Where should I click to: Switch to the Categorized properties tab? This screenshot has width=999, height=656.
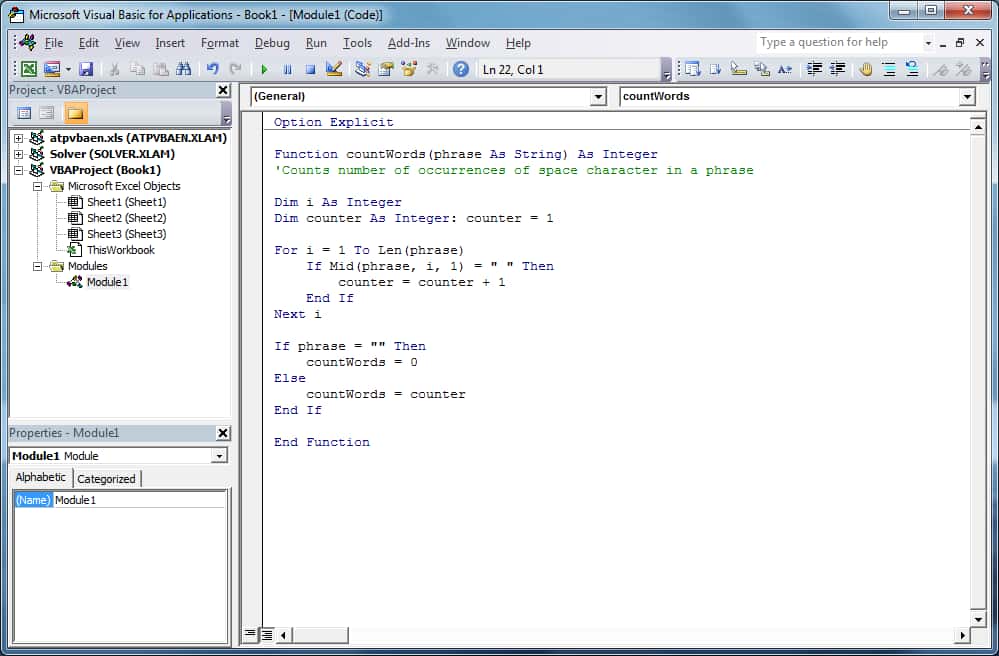[106, 479]
